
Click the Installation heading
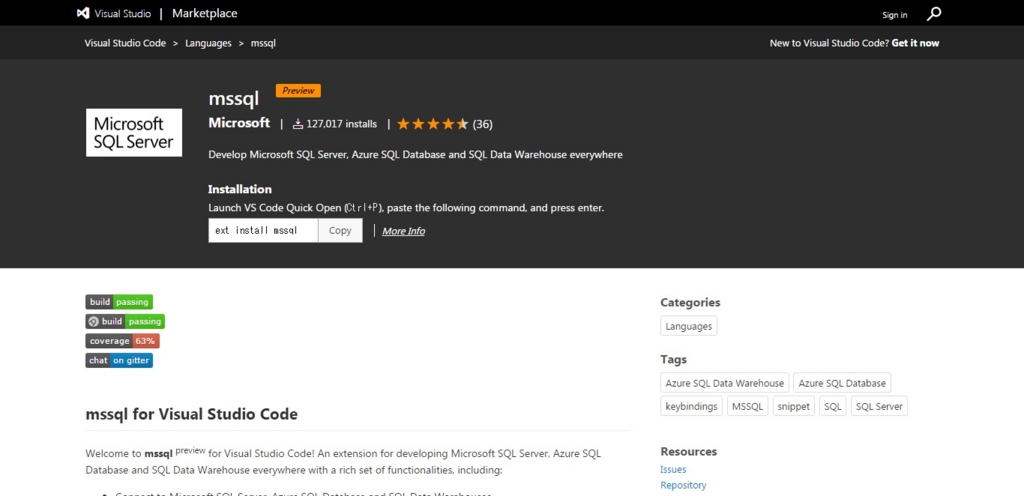pyautogui.click(x=240, y=189)
